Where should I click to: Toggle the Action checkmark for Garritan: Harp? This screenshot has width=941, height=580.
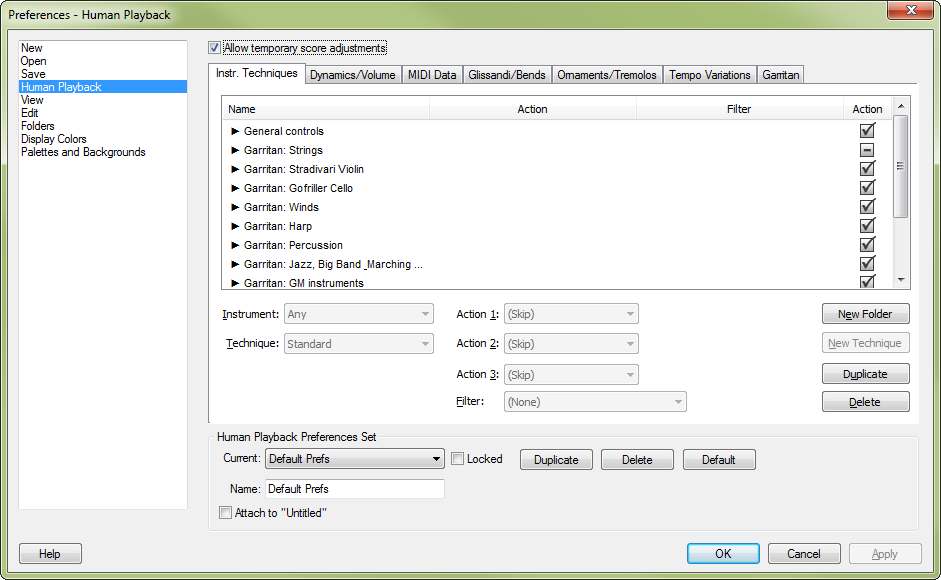click(x=867, y=225)
